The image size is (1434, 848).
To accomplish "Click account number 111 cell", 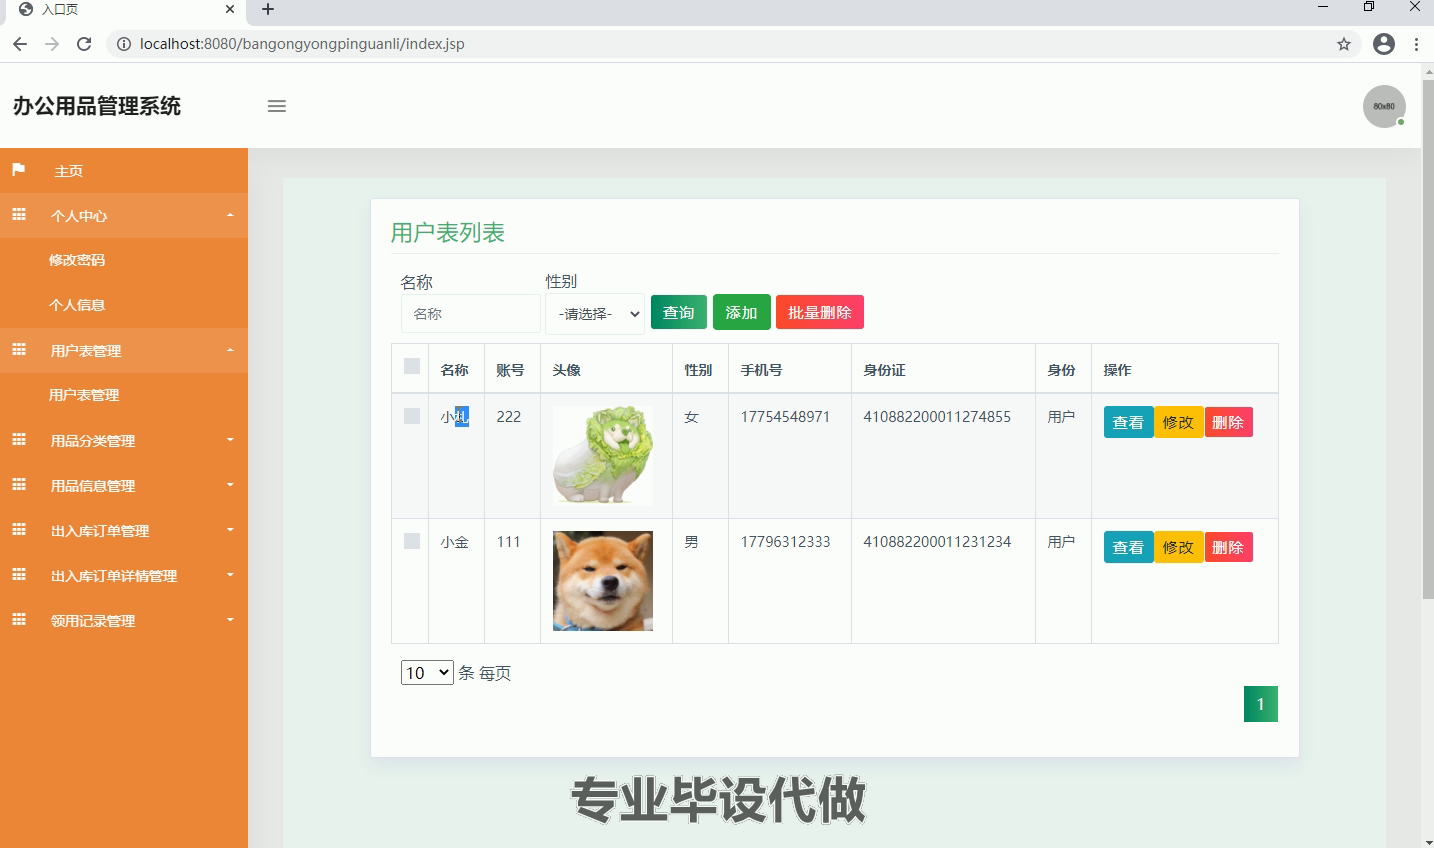I will [508, 541].
